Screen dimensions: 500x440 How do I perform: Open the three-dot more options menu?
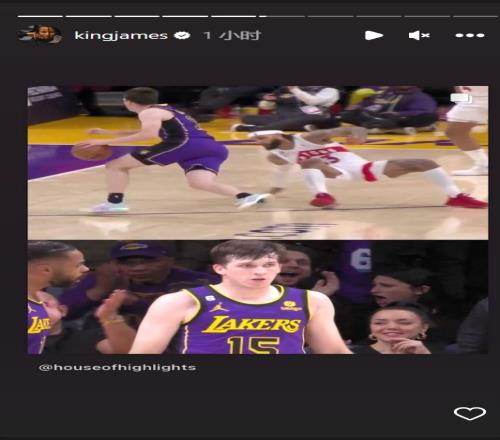pos(470,35)
